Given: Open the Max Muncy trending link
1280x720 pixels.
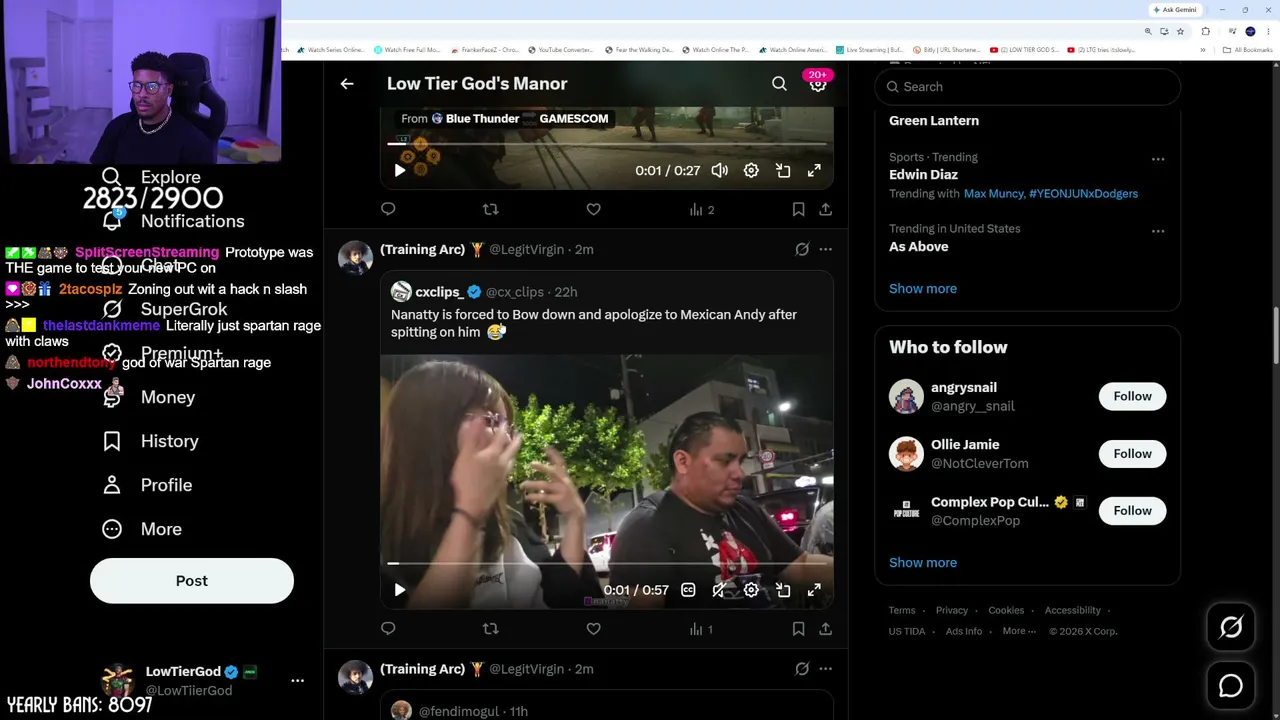Looking at the screenshot, I should coord(993,194).
